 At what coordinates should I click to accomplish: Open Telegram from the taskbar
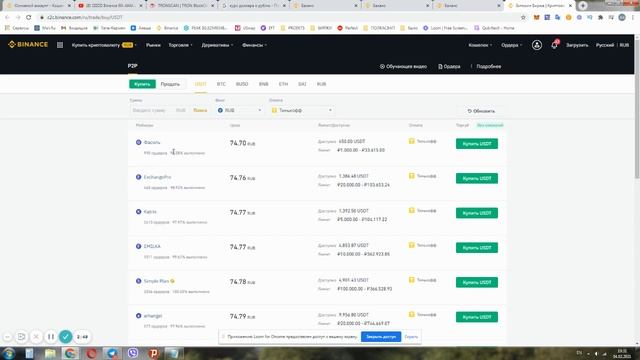coord(112,353)
